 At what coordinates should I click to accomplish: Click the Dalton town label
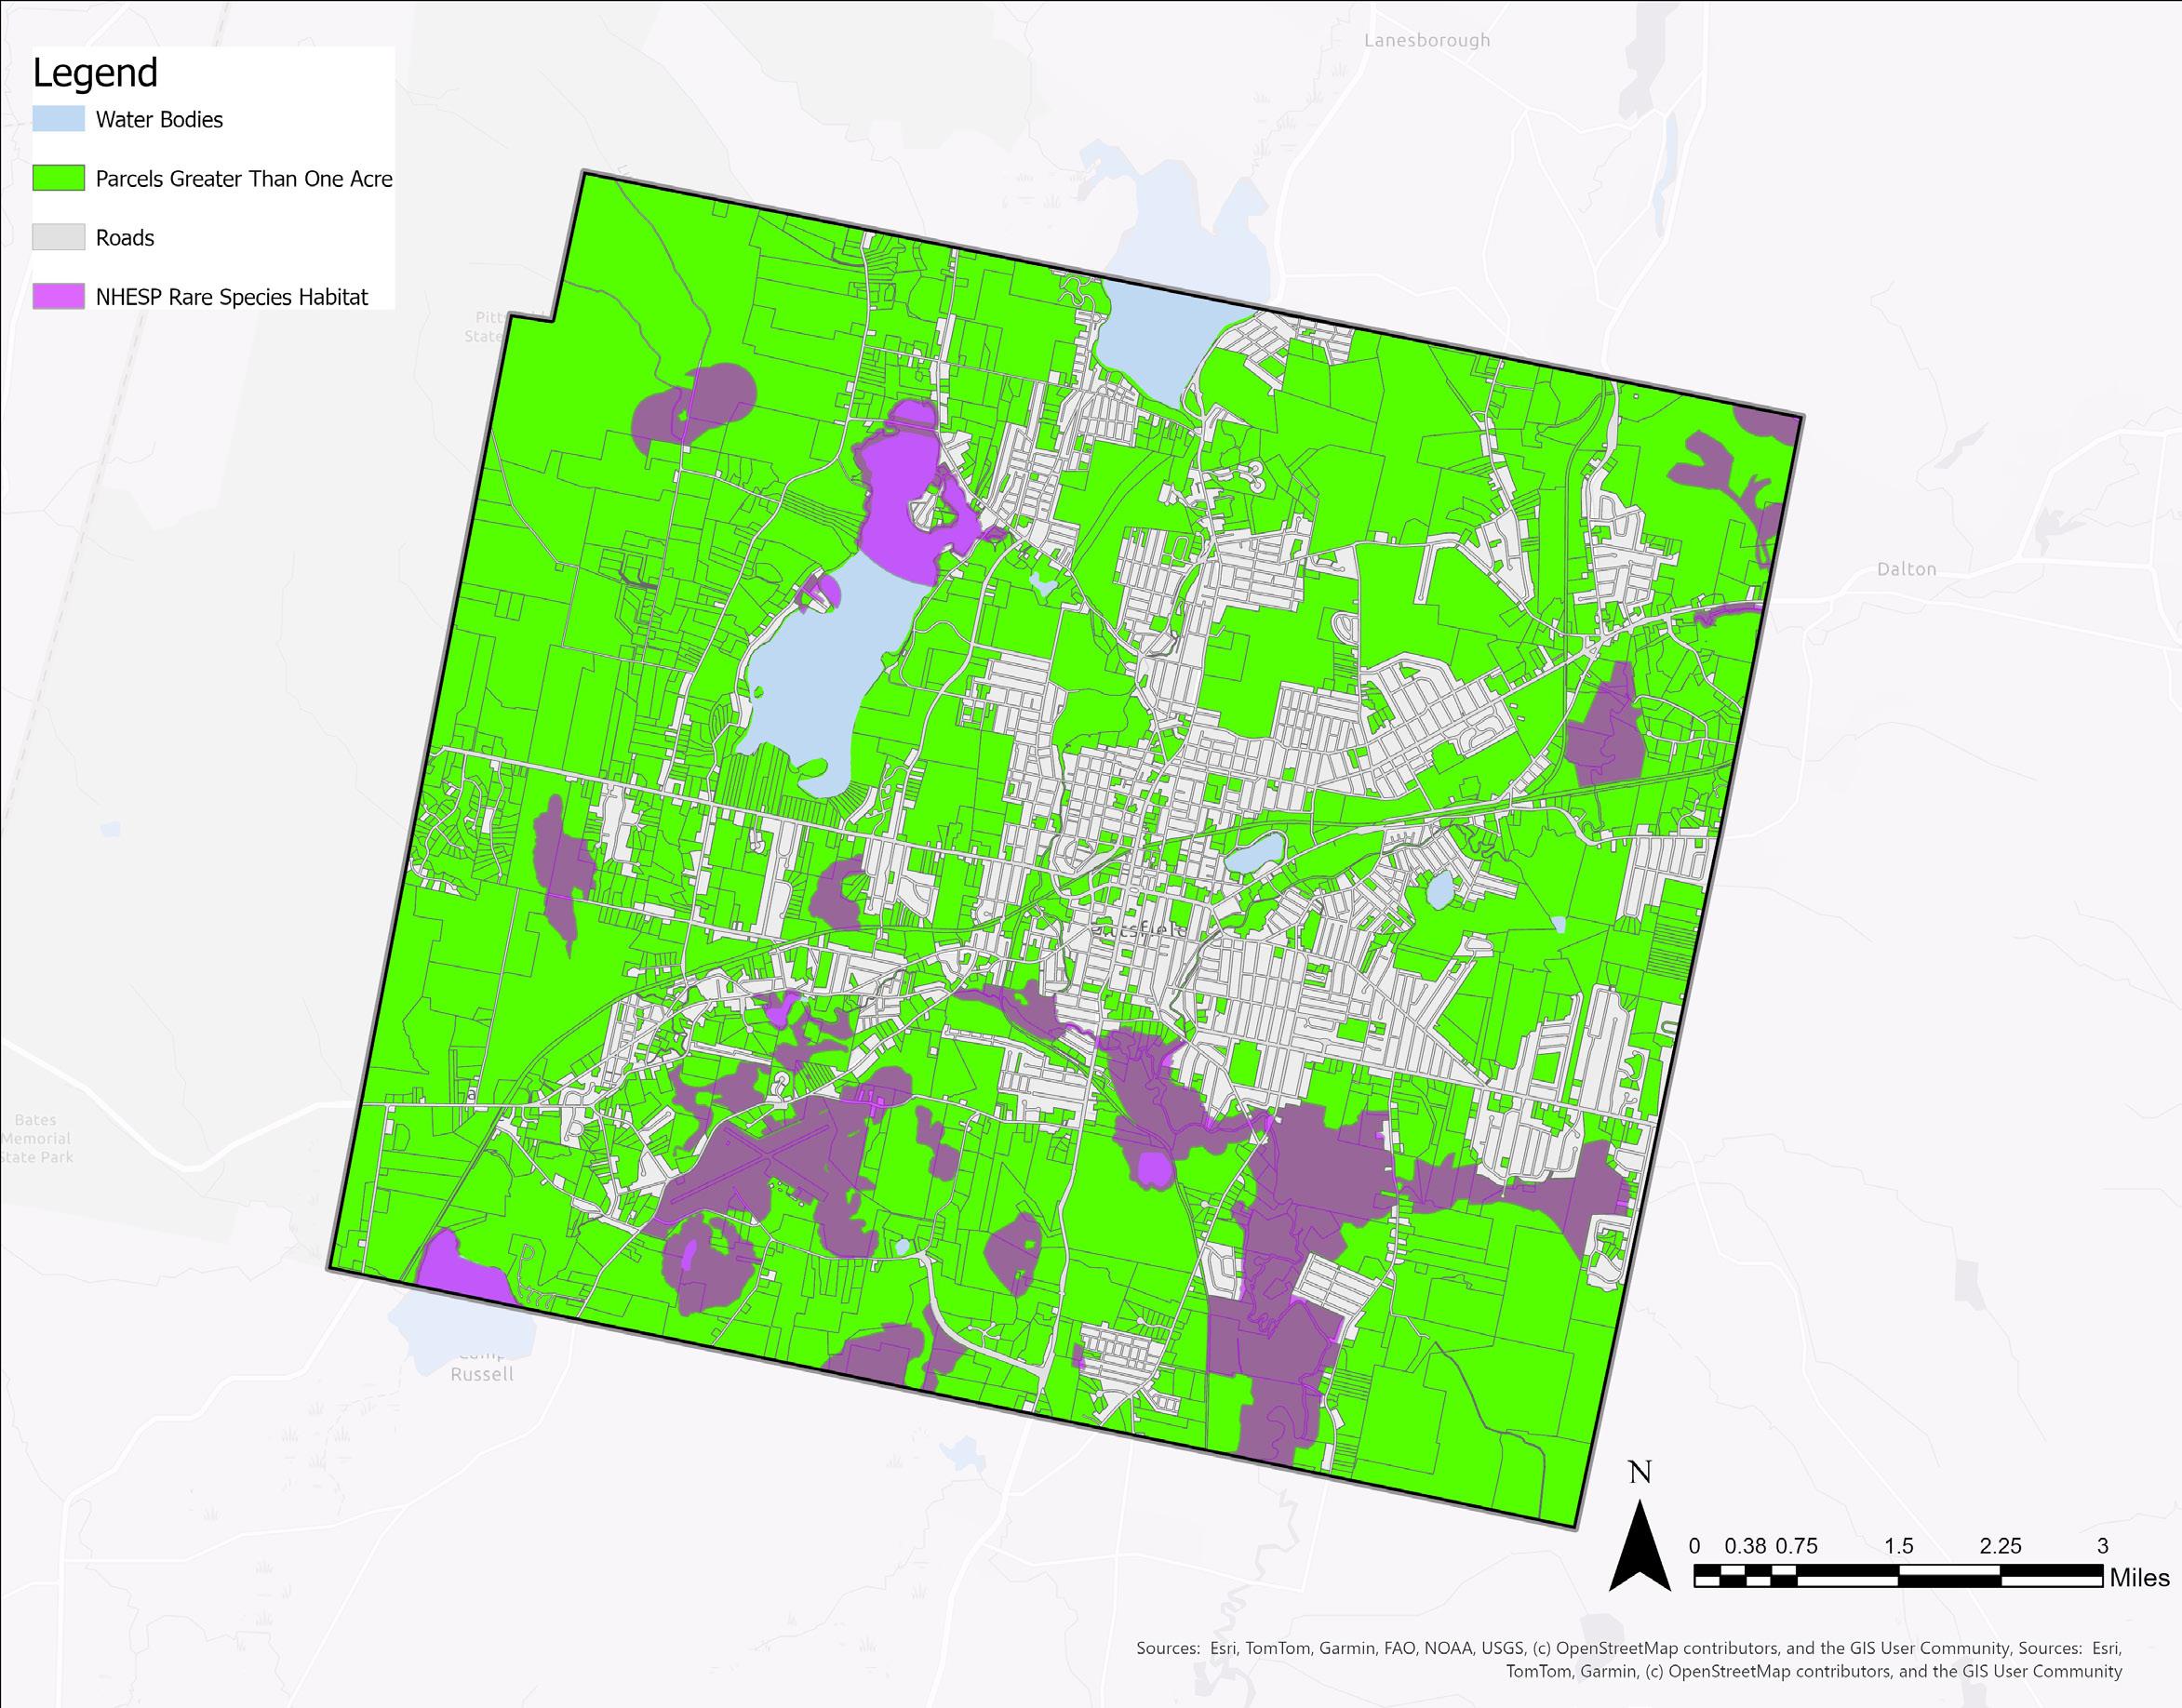[1905, 569]
